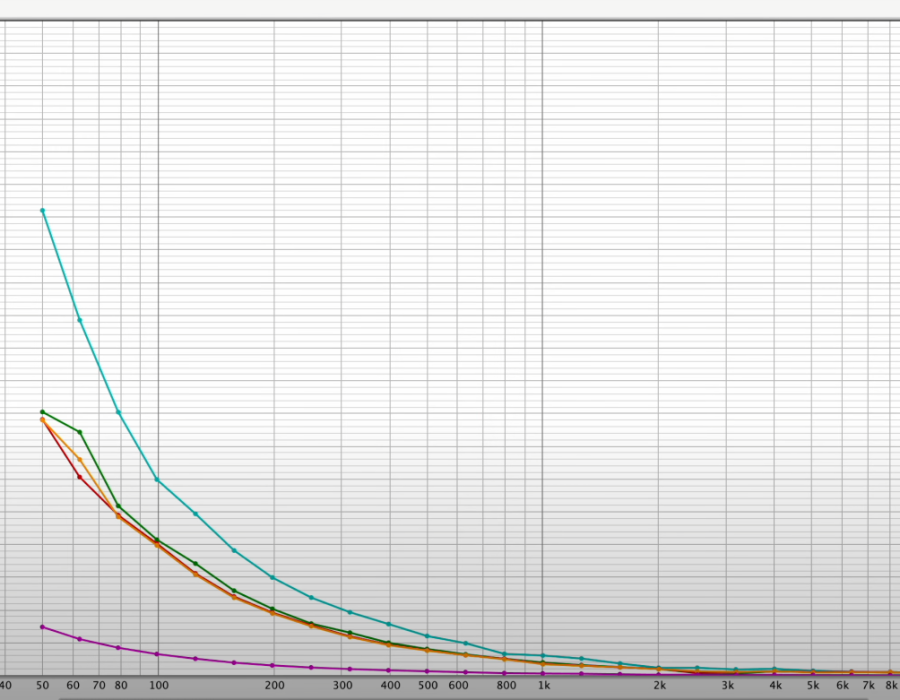Click the magenta curve's point at 50 Hz
Image resolution: width=900 pixels, height=700 pixels.
(42, 627)
